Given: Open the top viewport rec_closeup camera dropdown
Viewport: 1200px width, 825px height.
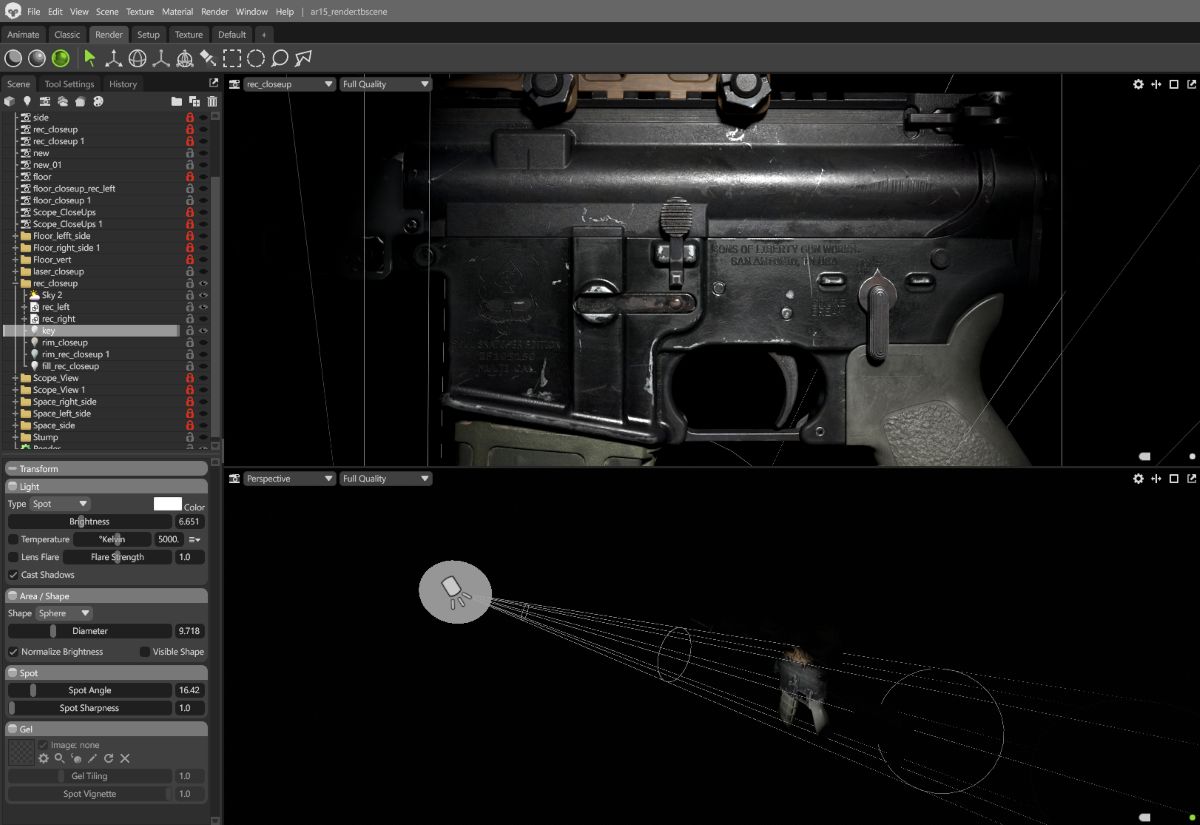Looking at the screenshot, I should pyautogui.click(x=289, y=85).
